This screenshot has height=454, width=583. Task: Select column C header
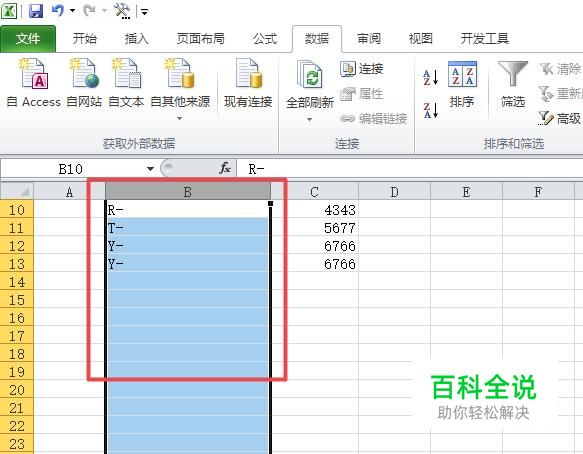tap(315, 191)
